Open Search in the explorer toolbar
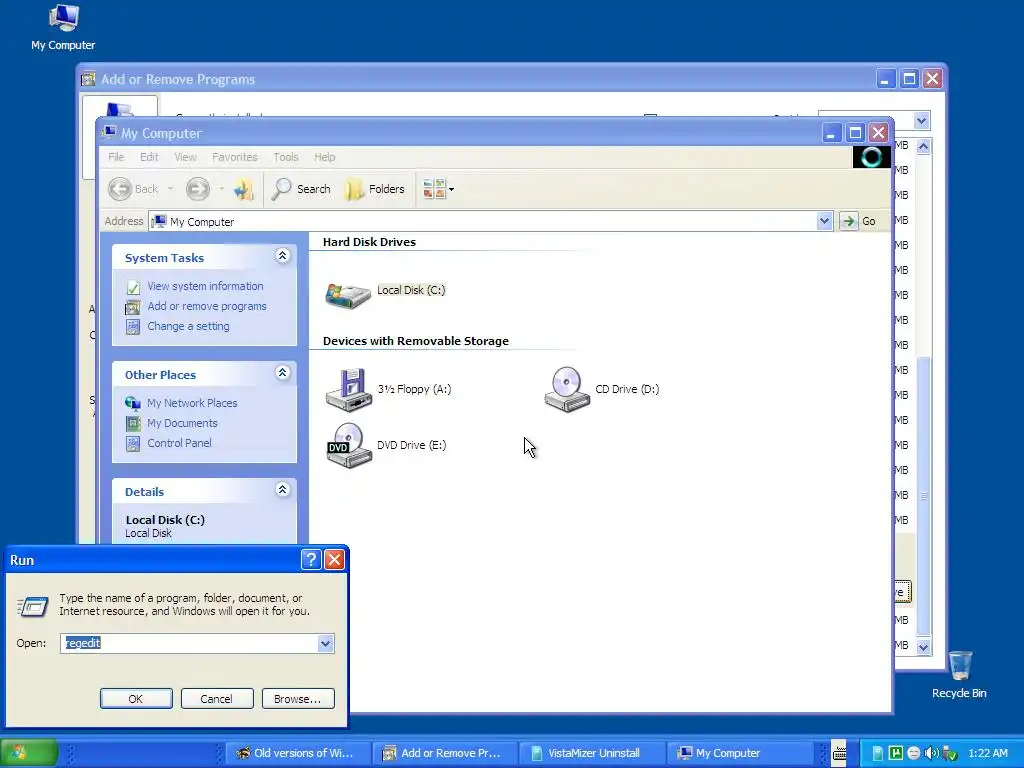The image size is (1024, 768). [301, 189]
